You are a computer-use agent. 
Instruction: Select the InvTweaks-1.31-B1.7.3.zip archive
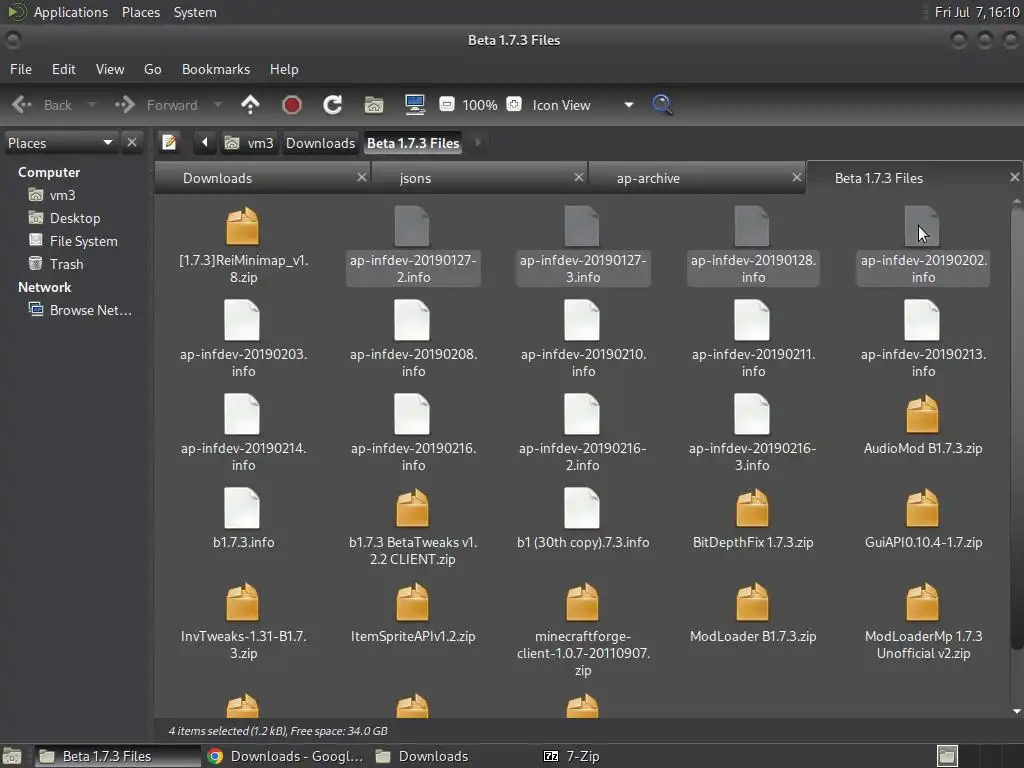[243, 622]
